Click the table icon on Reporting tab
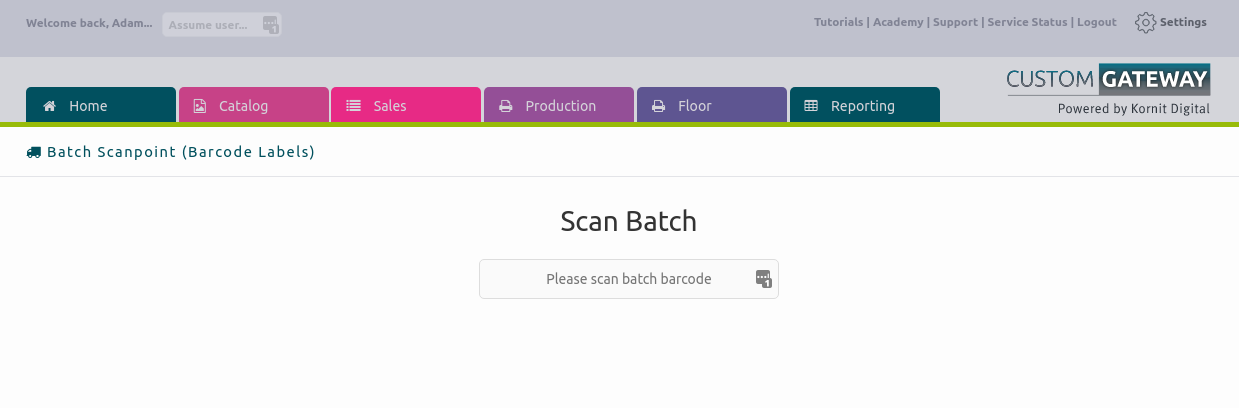This screenshot has width=1239, height=408. tap(811, 106)
